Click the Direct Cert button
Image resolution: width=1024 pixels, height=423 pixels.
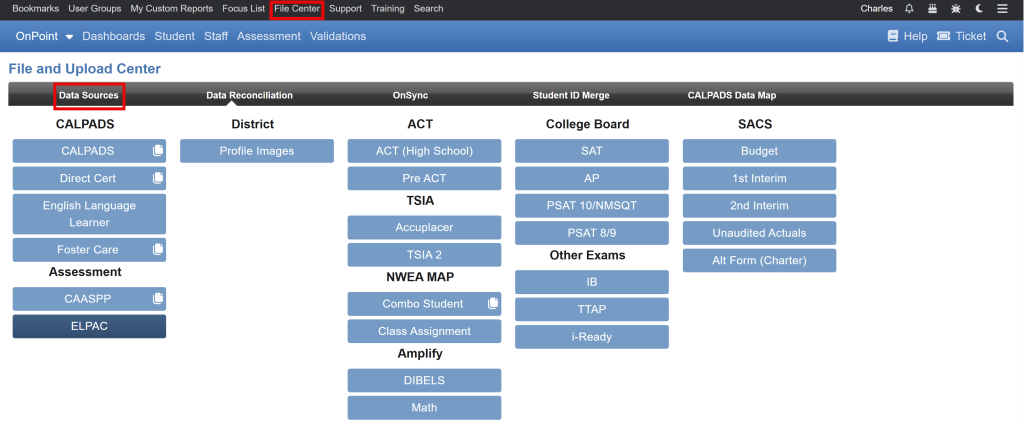[x=89, y=178]
